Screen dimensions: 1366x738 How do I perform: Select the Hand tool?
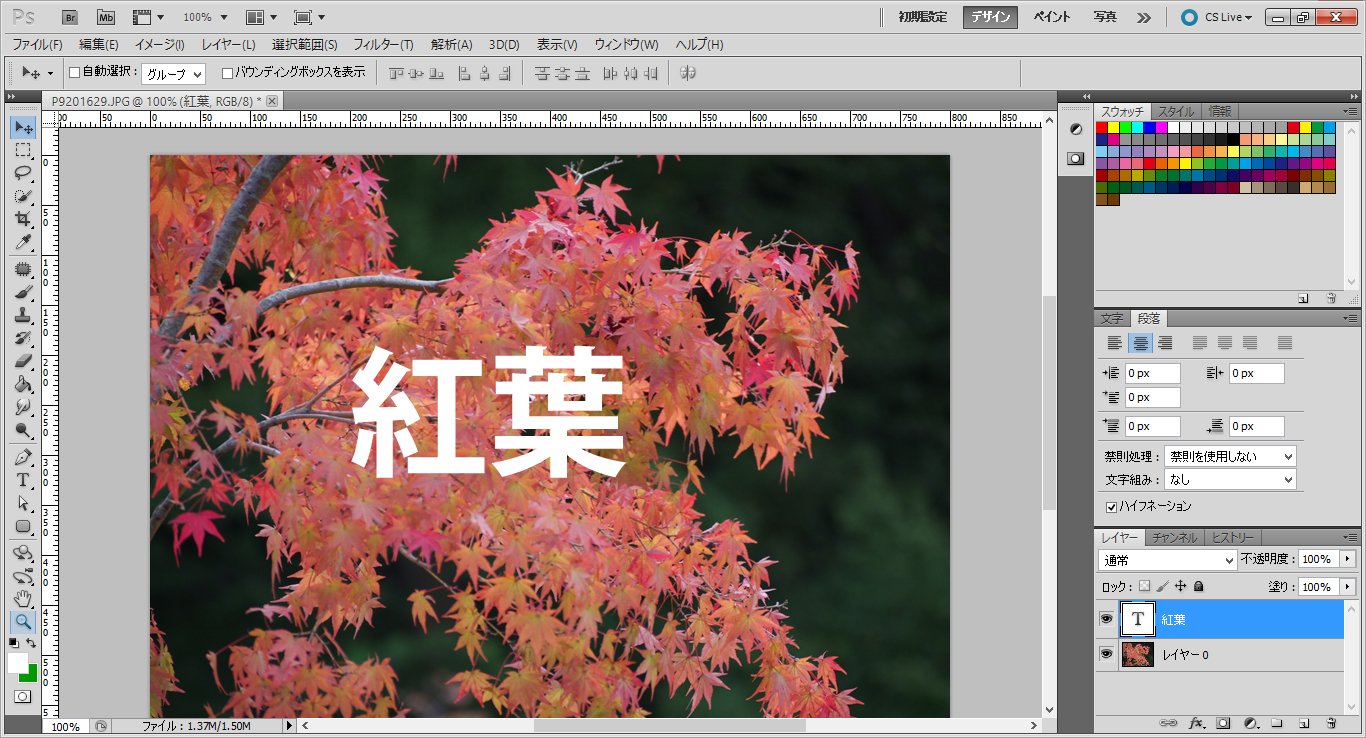coord(23,599)
